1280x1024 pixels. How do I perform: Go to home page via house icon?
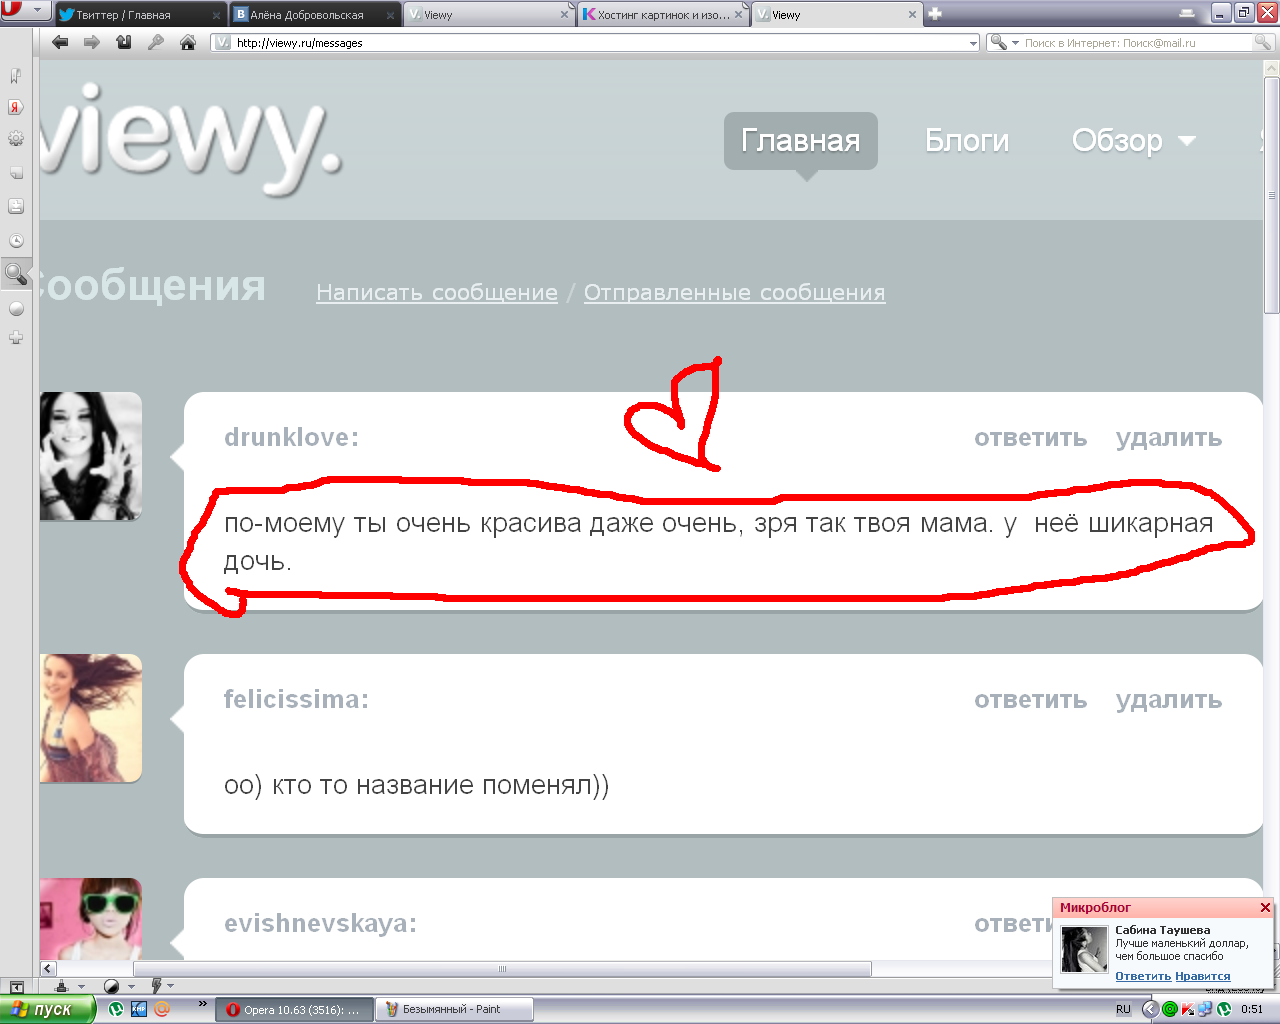(187, 42)
